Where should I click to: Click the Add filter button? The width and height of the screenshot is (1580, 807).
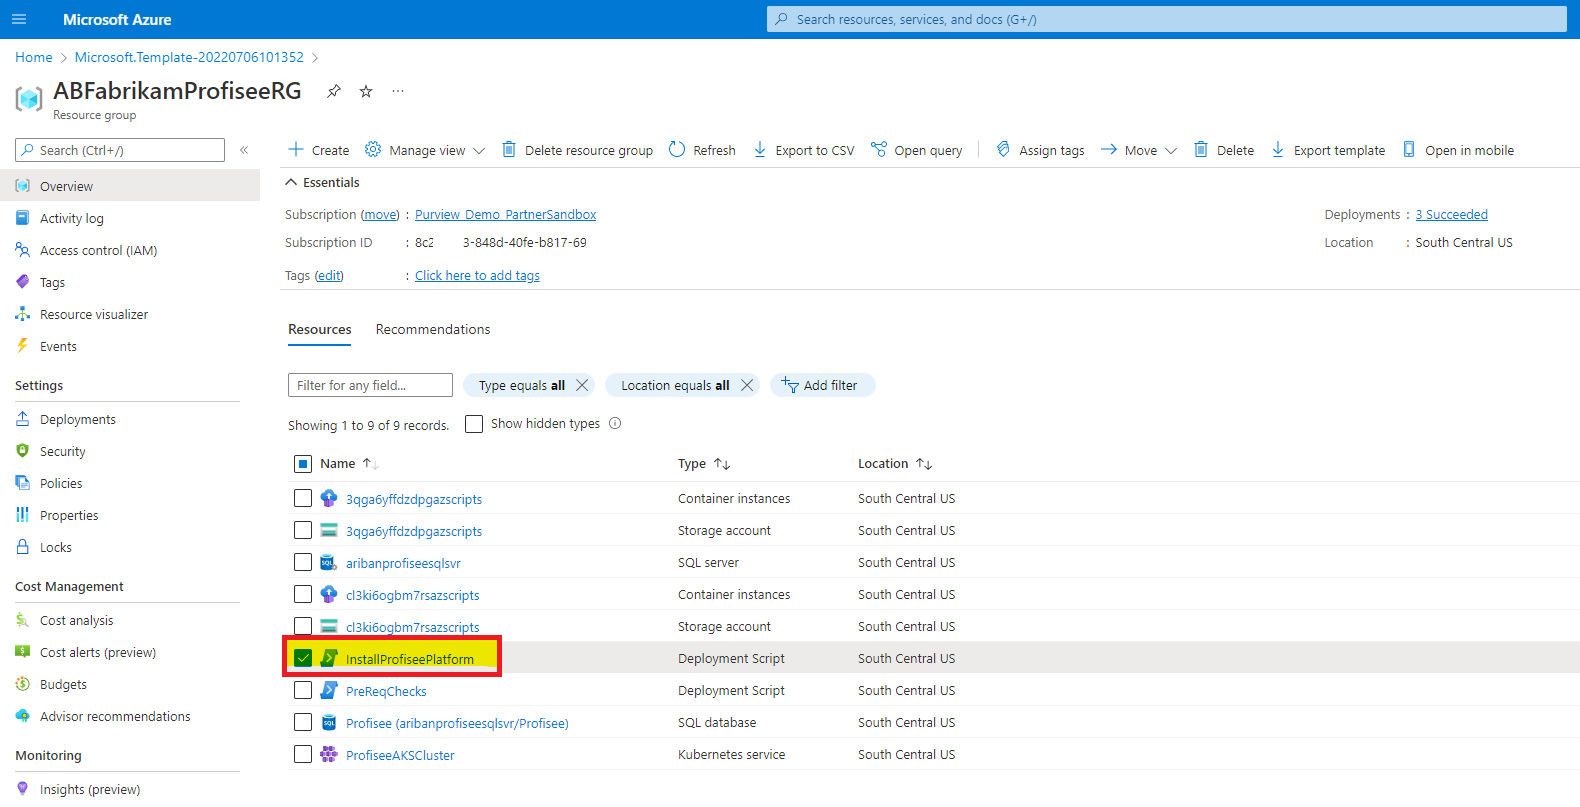822,385
